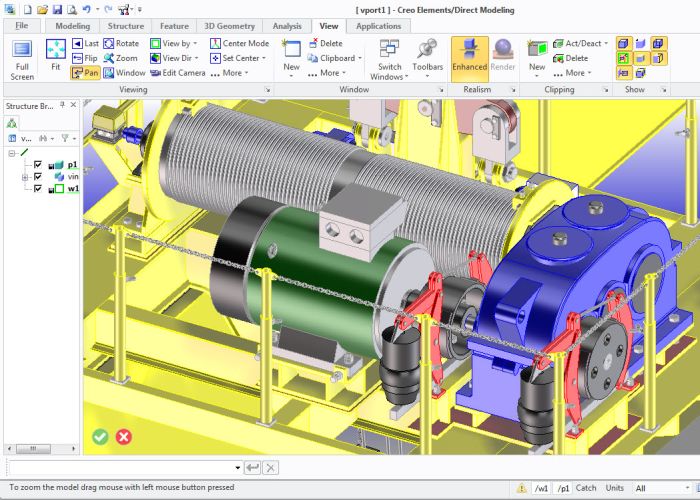Open the Toolbars dropdown menu
Viewport: 700px width, 500px height.
coord(427,58)
